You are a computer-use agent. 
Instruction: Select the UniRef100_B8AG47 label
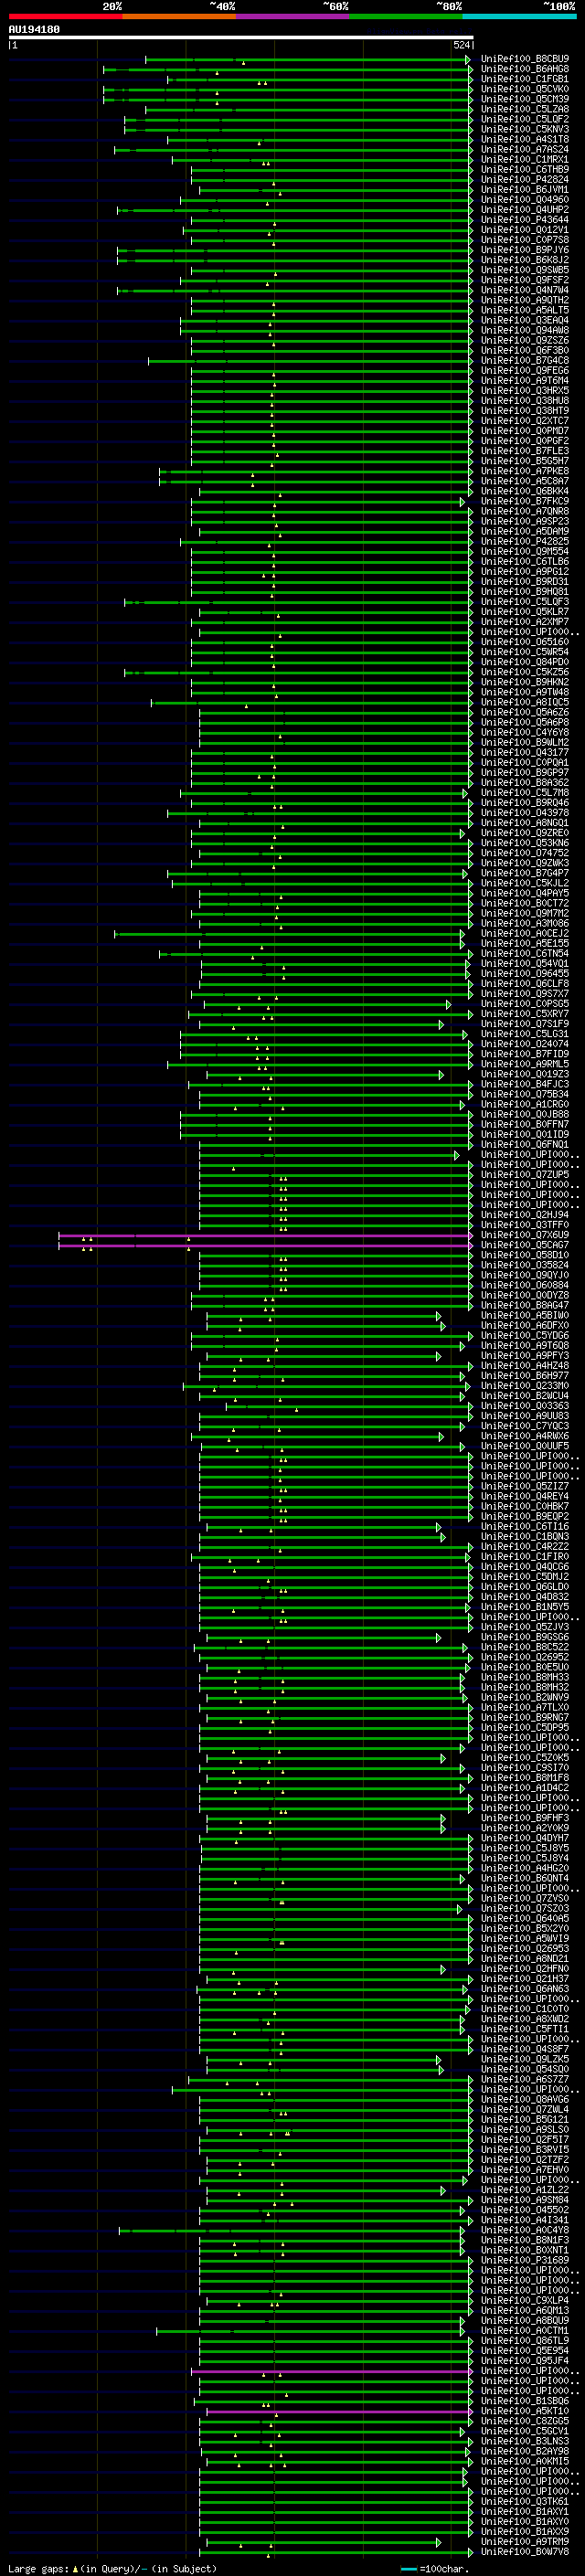tap(524, 1305)
